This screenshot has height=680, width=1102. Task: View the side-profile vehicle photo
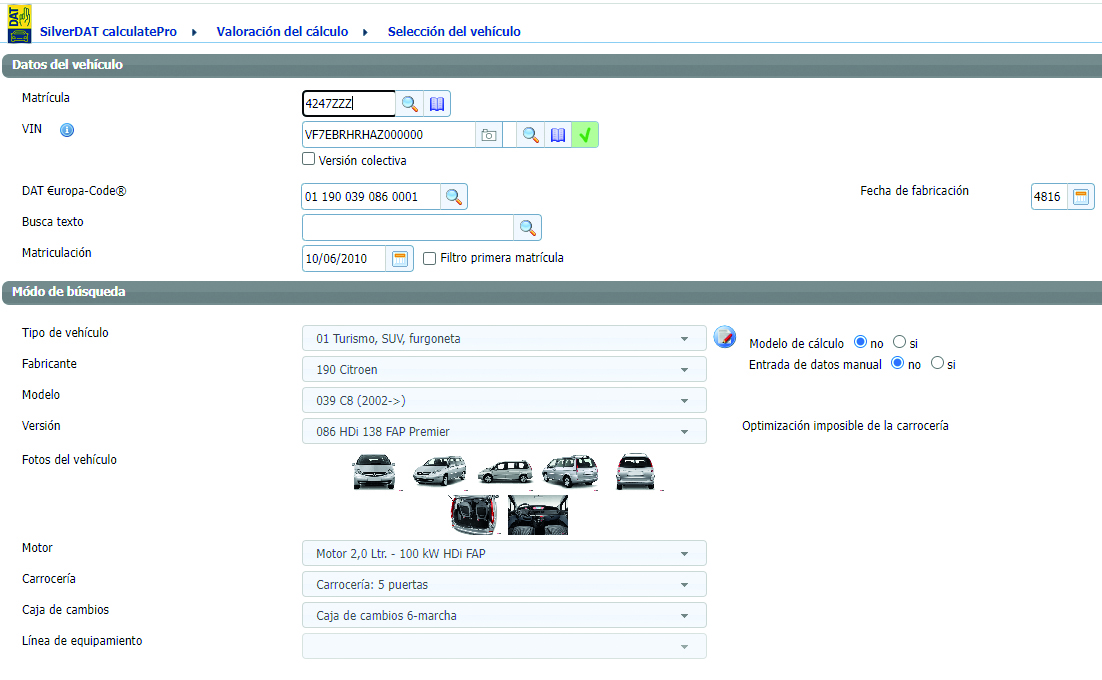[x=505, y=471]
